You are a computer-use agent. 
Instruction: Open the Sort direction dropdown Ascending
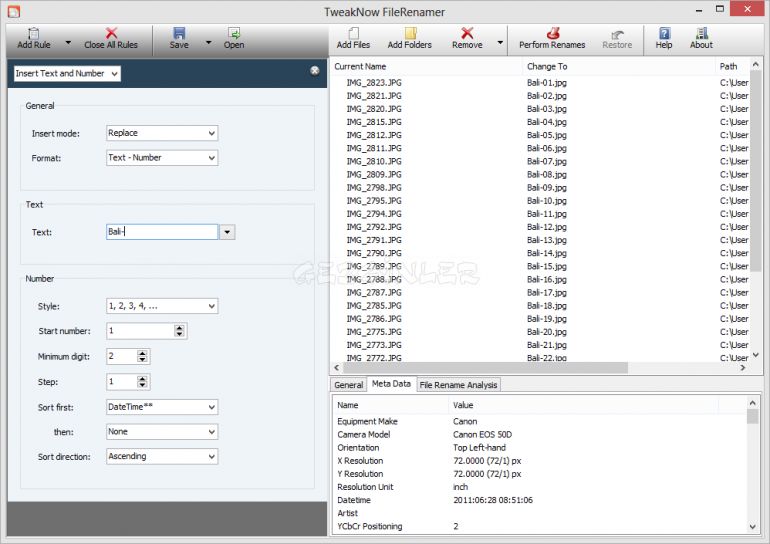point(162,456)
